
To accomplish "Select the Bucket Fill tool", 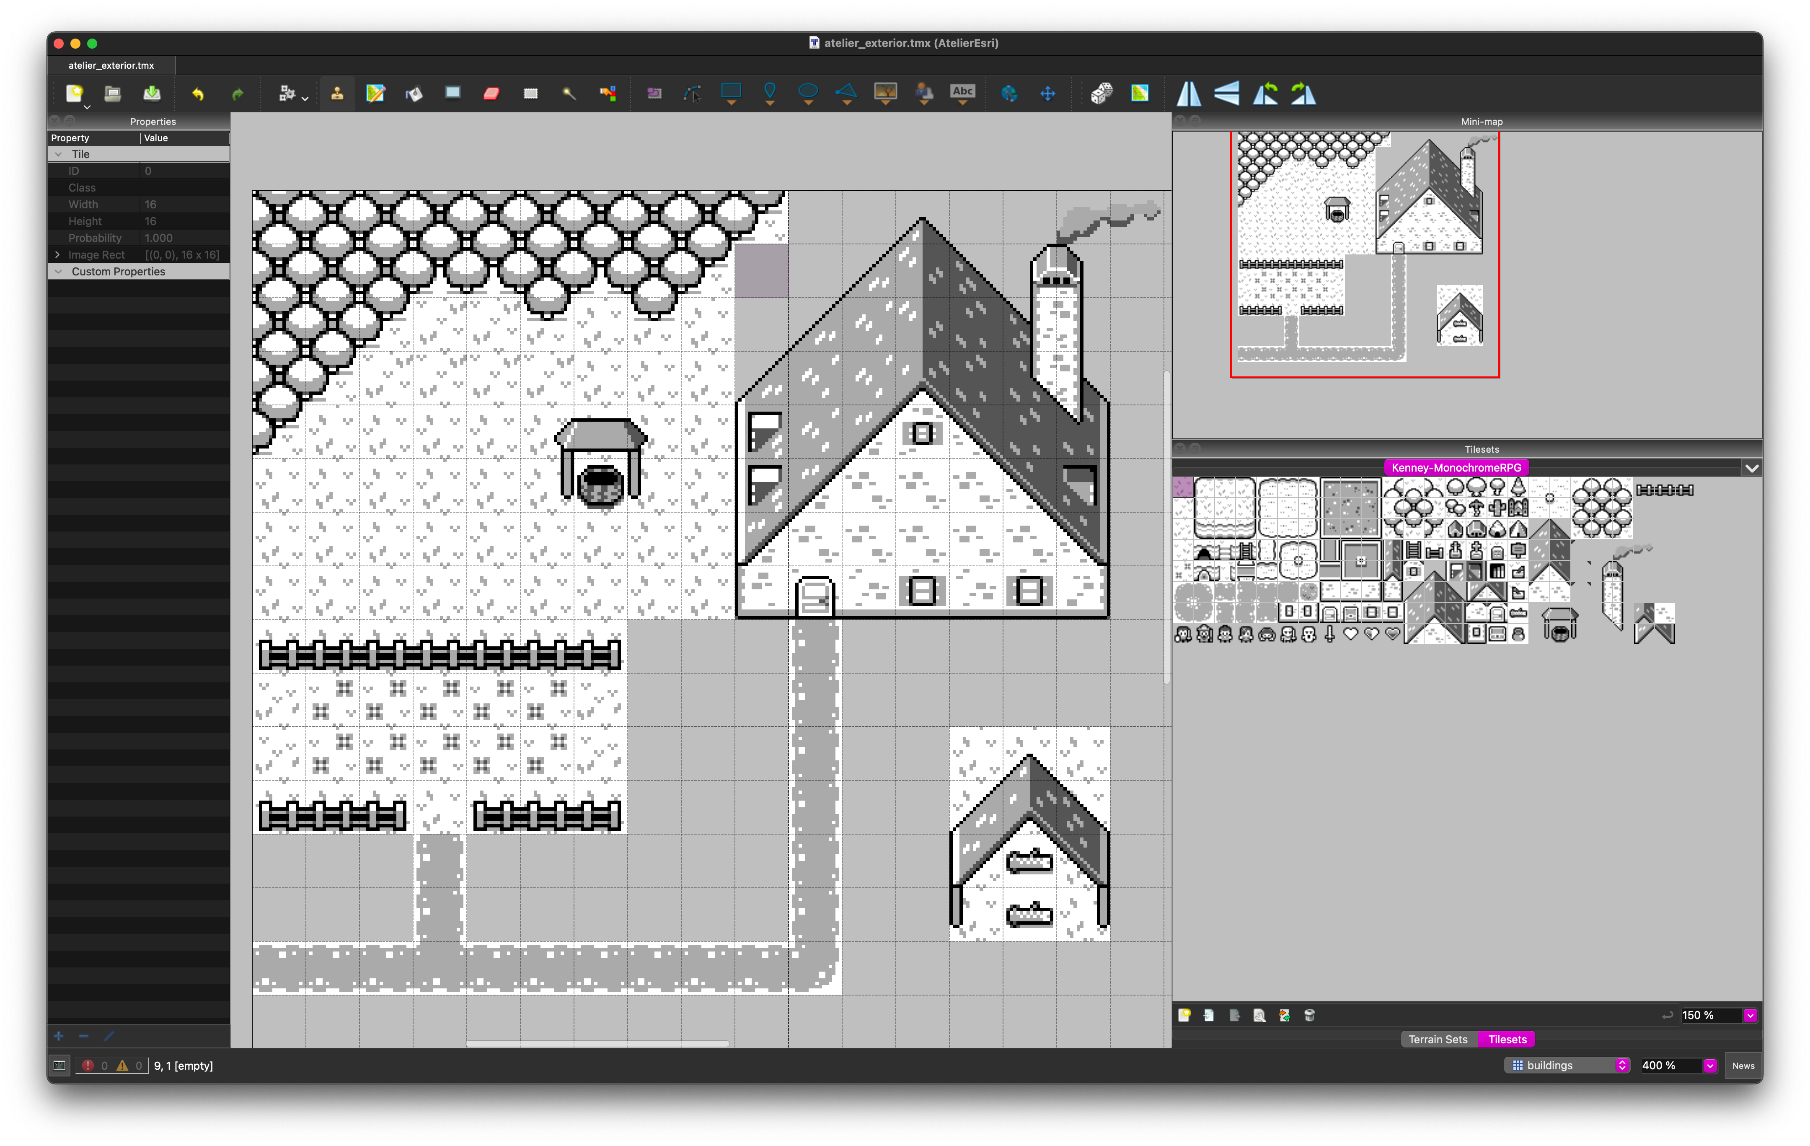I will [x=414, y=93].
